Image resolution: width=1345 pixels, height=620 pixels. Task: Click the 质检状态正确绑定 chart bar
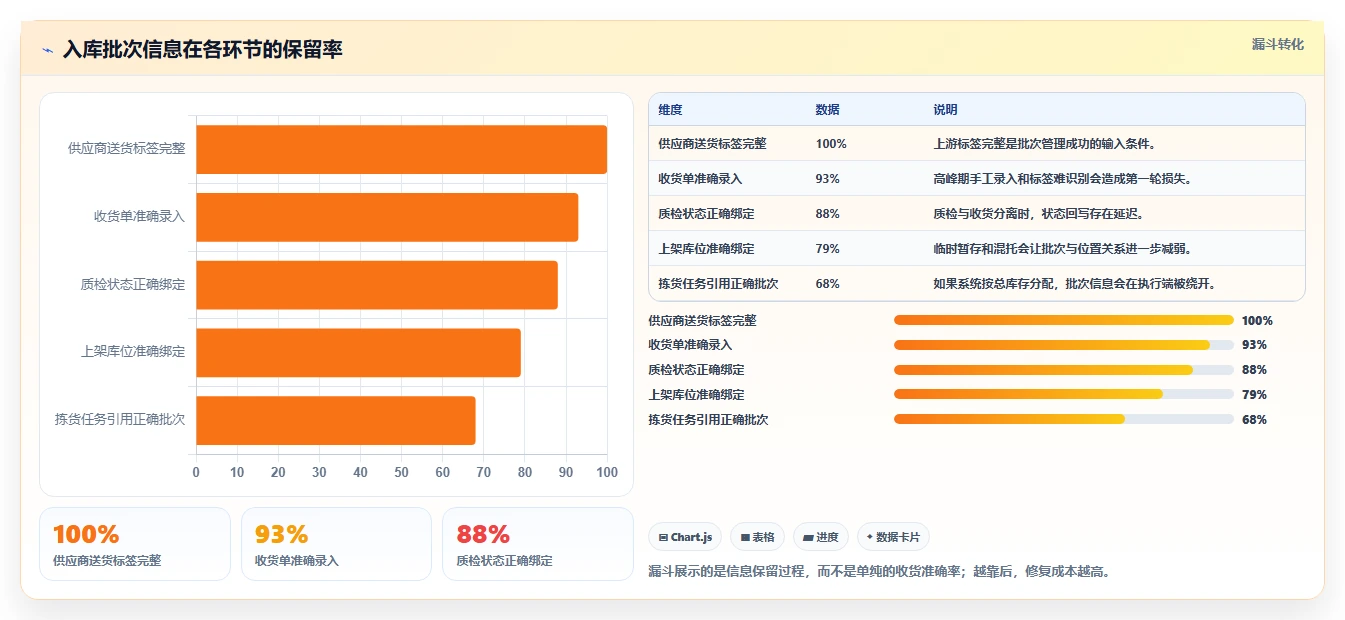(x=377, y=285)
